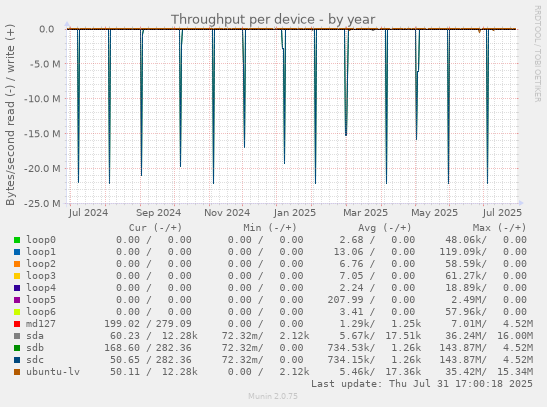Click the 'Last update' timestamp text
The width and height of the screenshot is (547, 407).
(422, 384)
